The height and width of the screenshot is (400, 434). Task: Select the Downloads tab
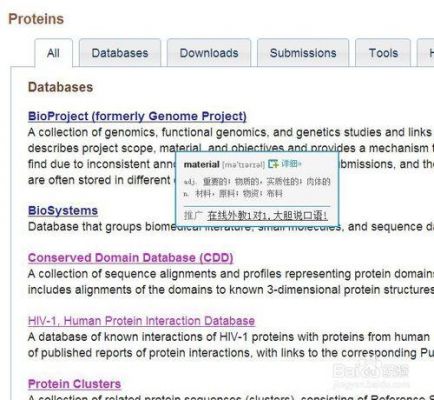(x=209, y=53)
